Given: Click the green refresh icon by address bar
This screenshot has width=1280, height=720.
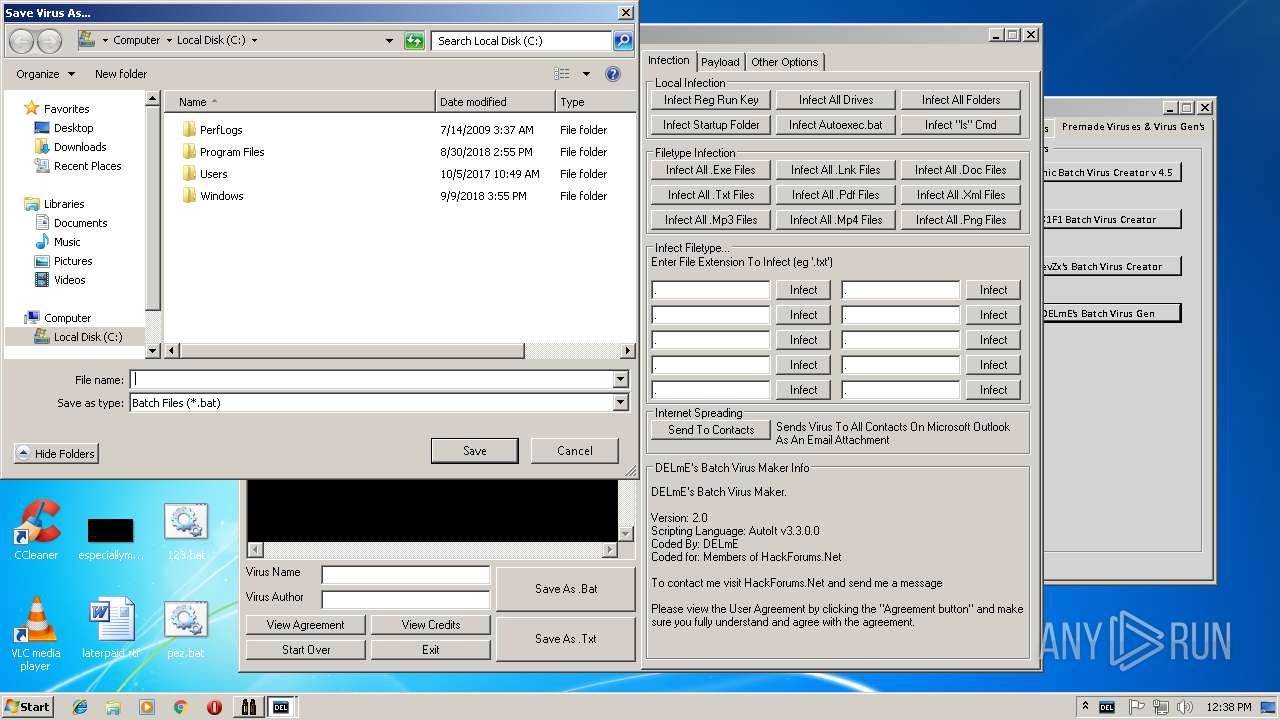Looking at the screenshot, I should coord(414,40).
